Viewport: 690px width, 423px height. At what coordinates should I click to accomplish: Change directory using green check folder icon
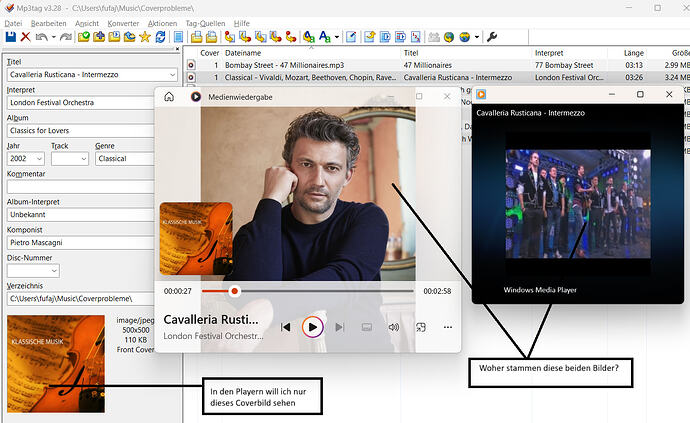[x=84, y=37]
